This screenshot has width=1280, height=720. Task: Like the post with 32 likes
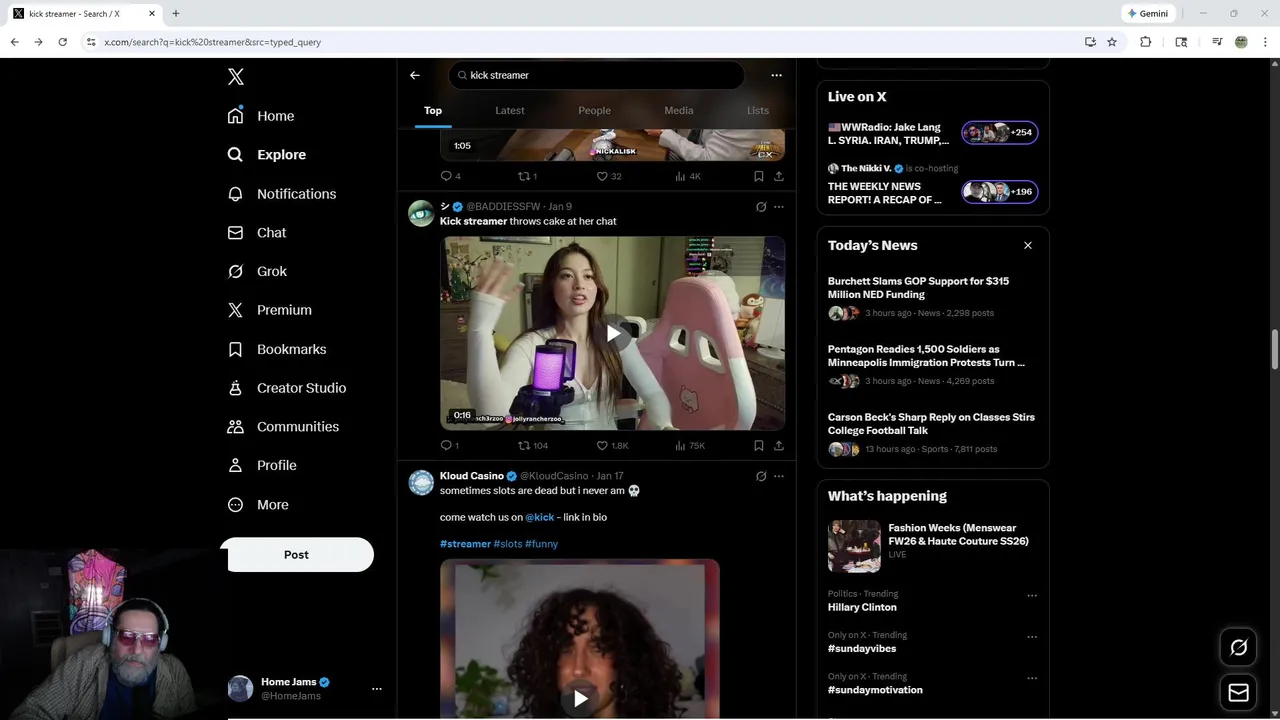point(609,176)
